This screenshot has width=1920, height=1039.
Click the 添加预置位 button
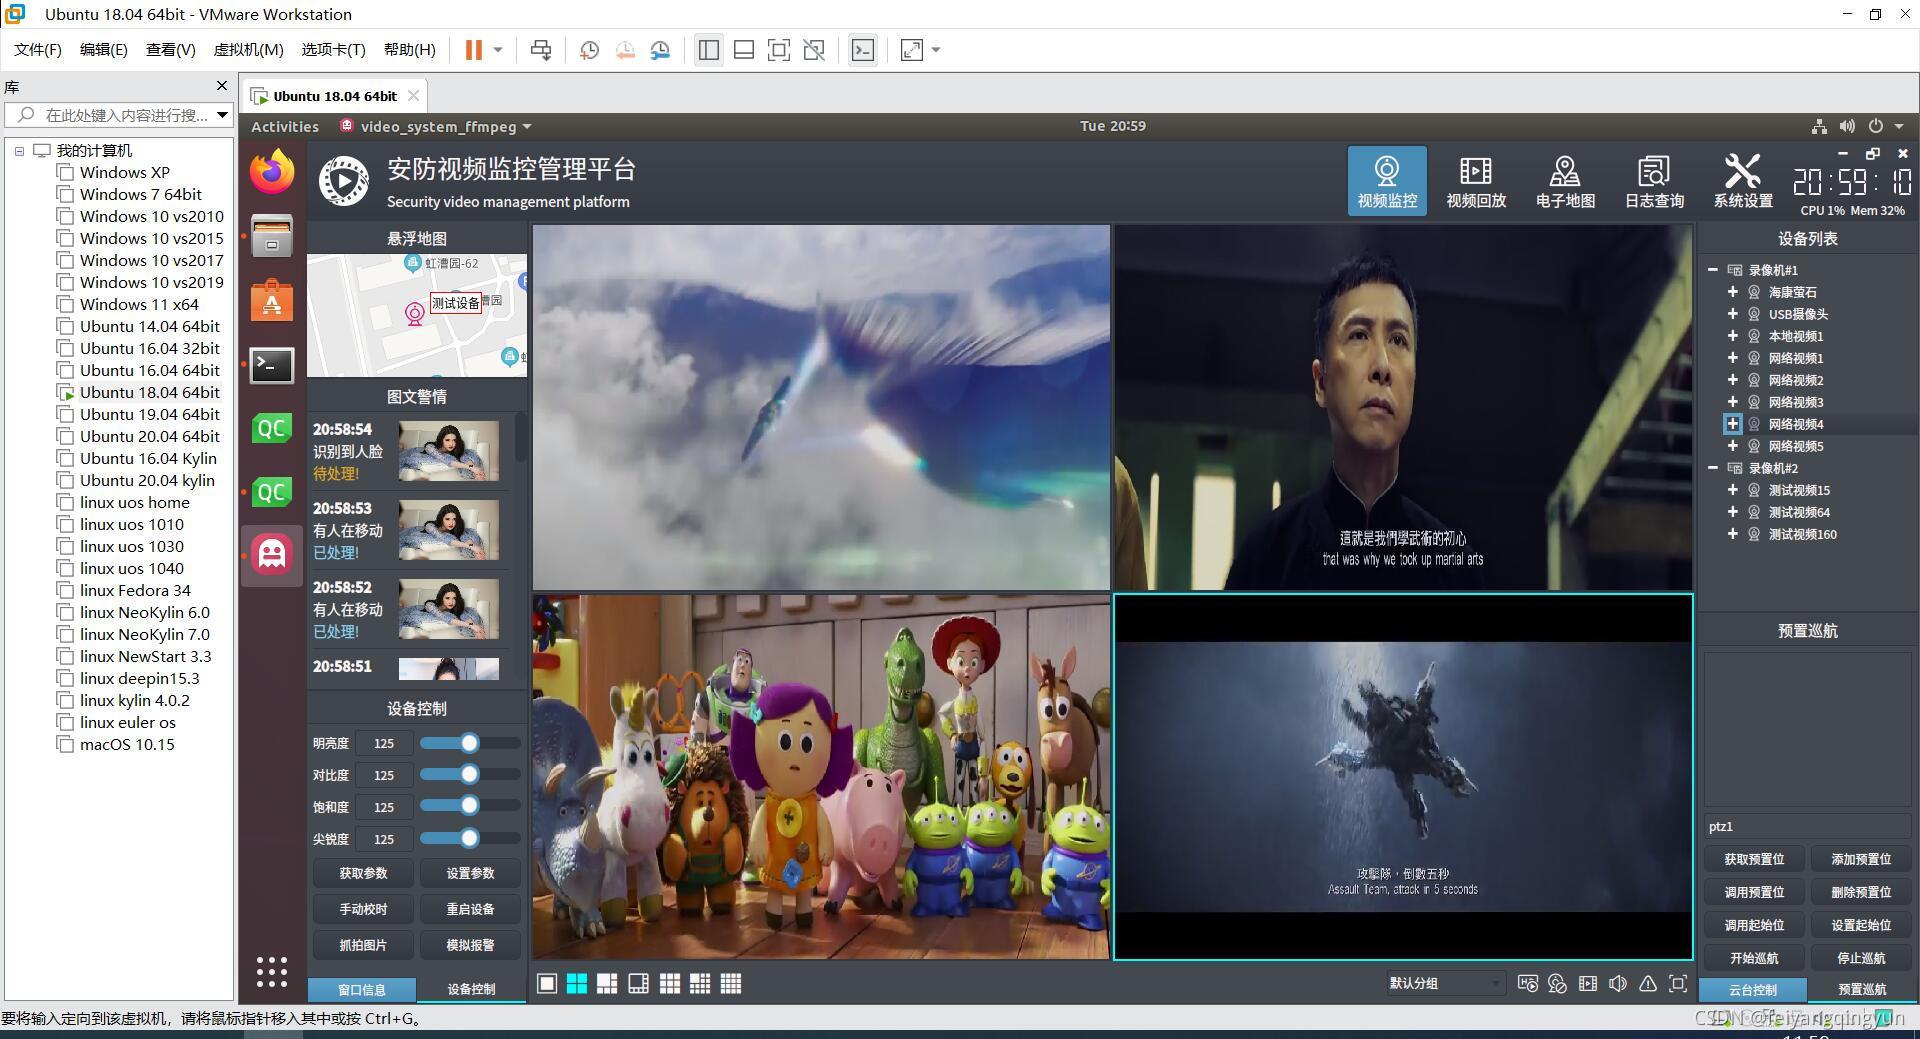point(1861,859)
